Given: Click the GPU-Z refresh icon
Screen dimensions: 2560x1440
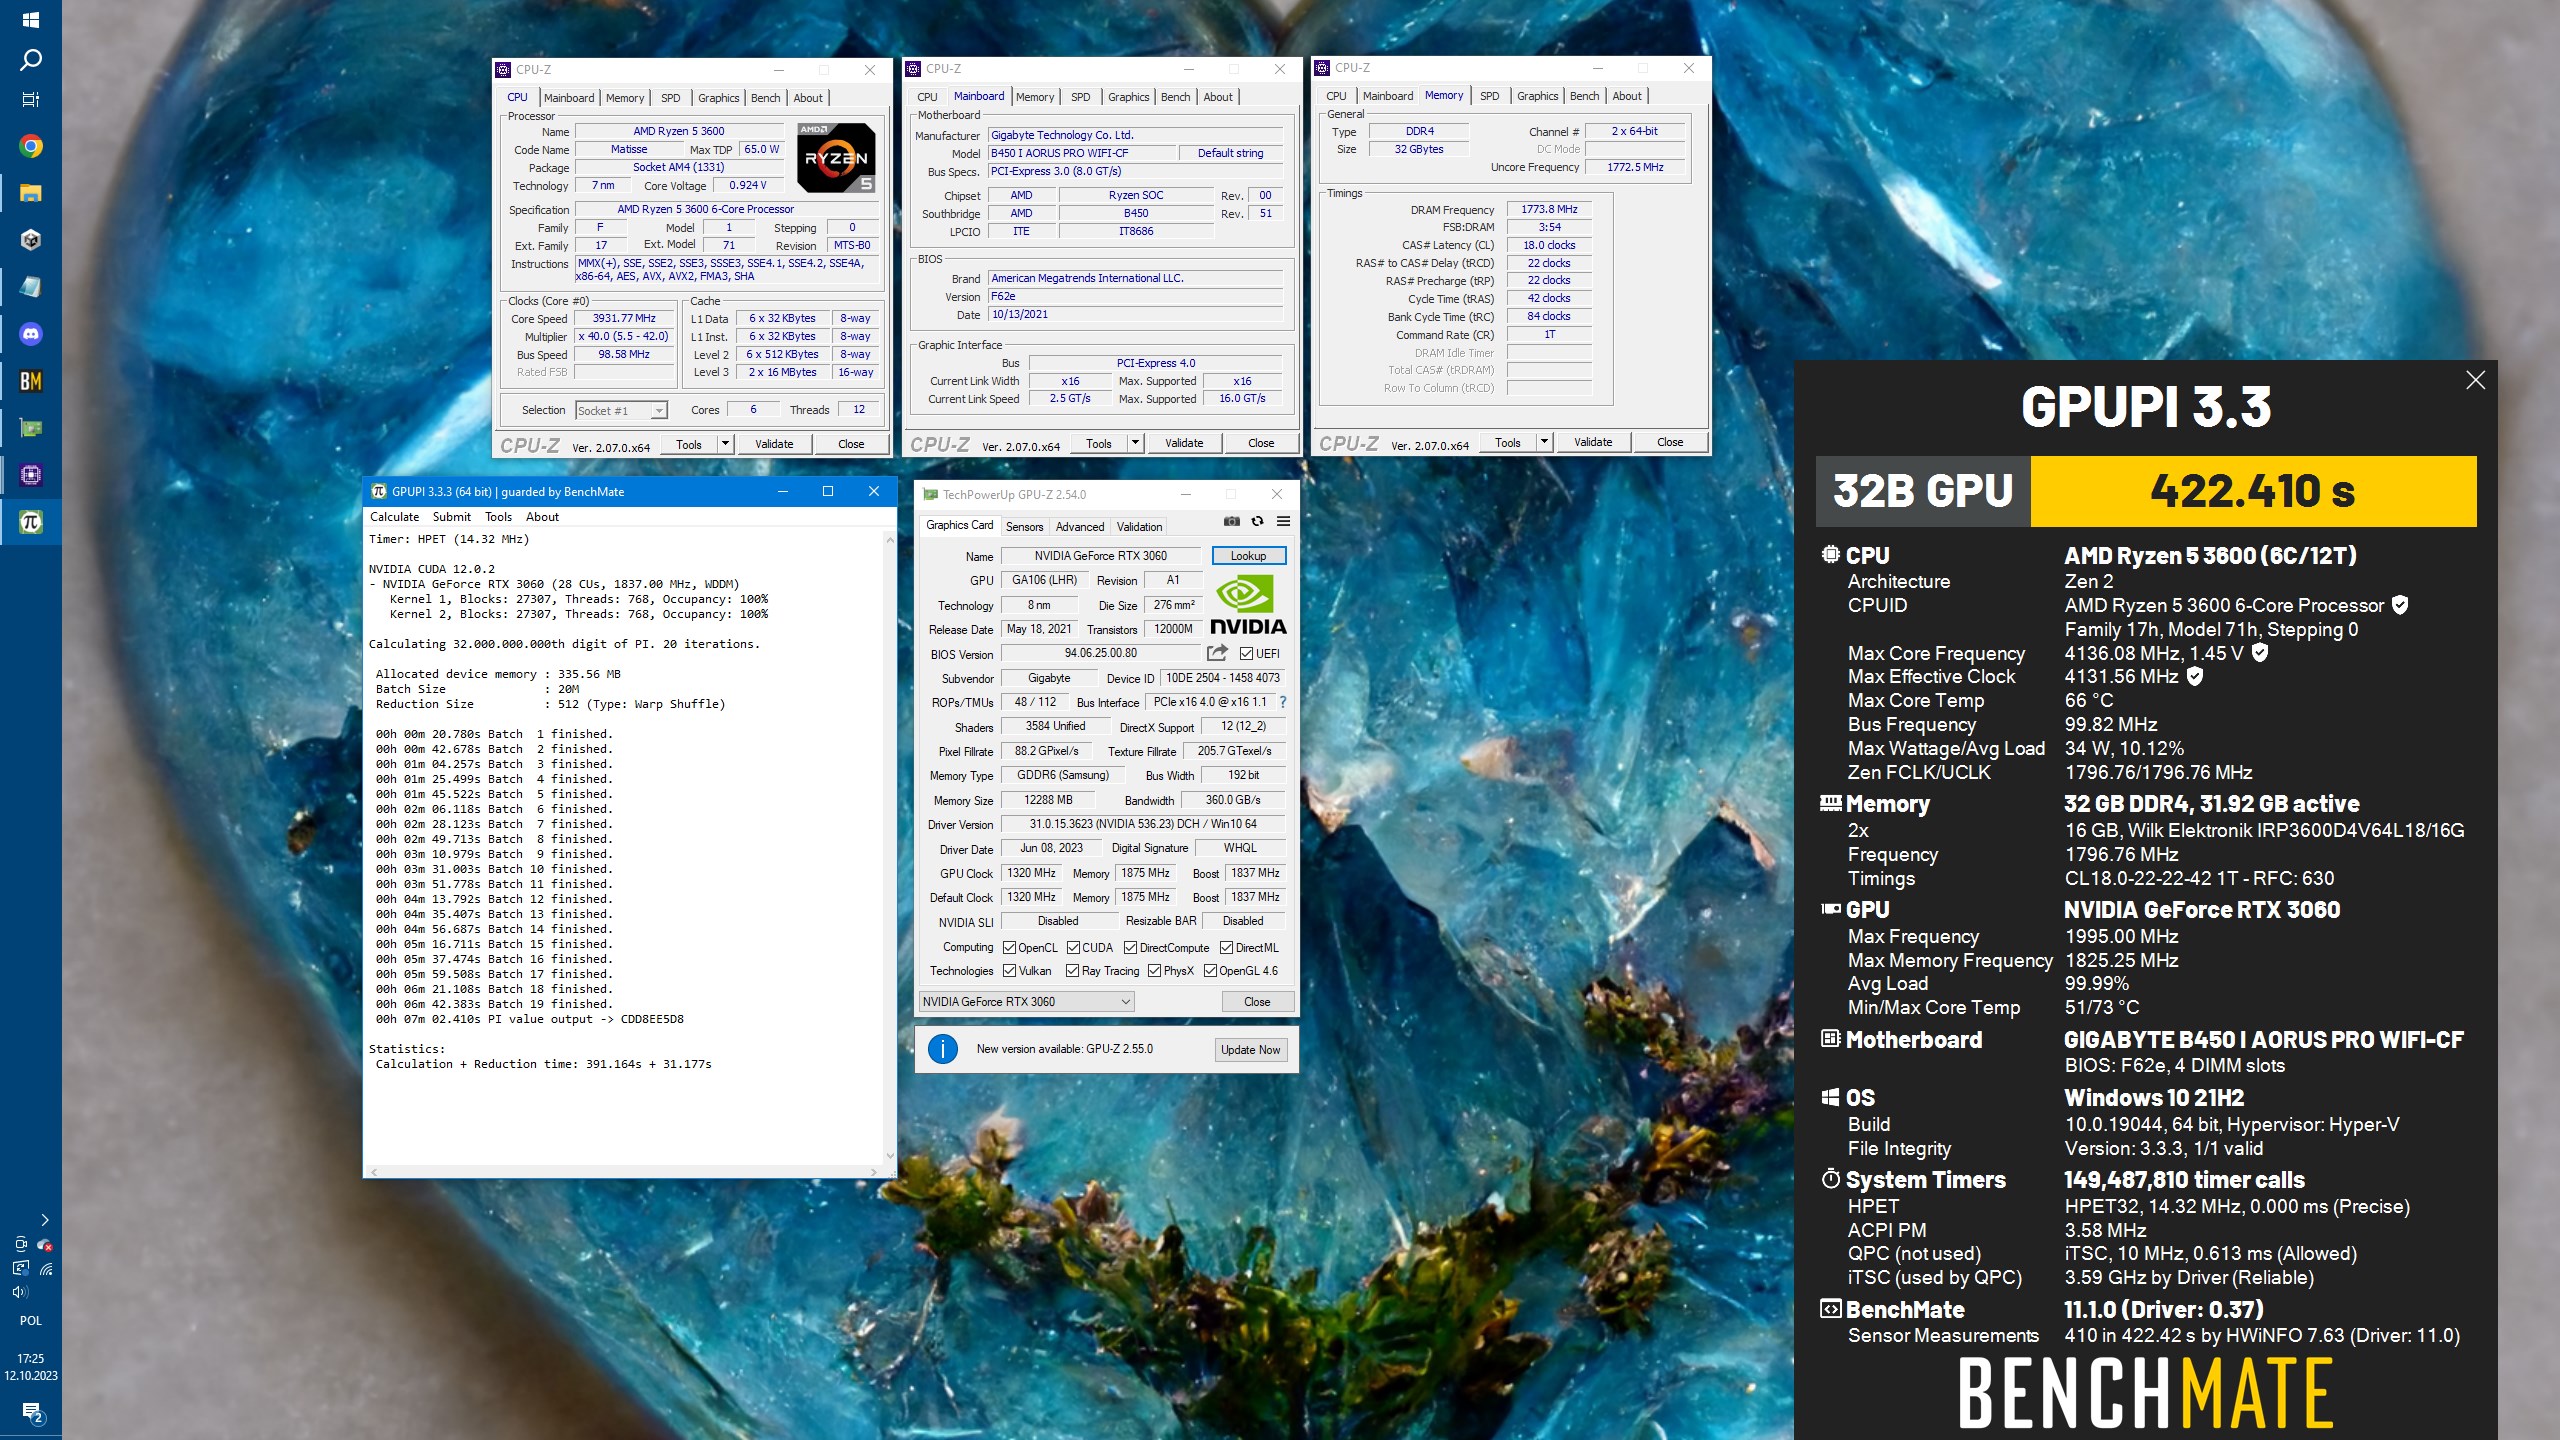Looking at the screenshot, I should pyautogui.click(x=1258, y=521).
